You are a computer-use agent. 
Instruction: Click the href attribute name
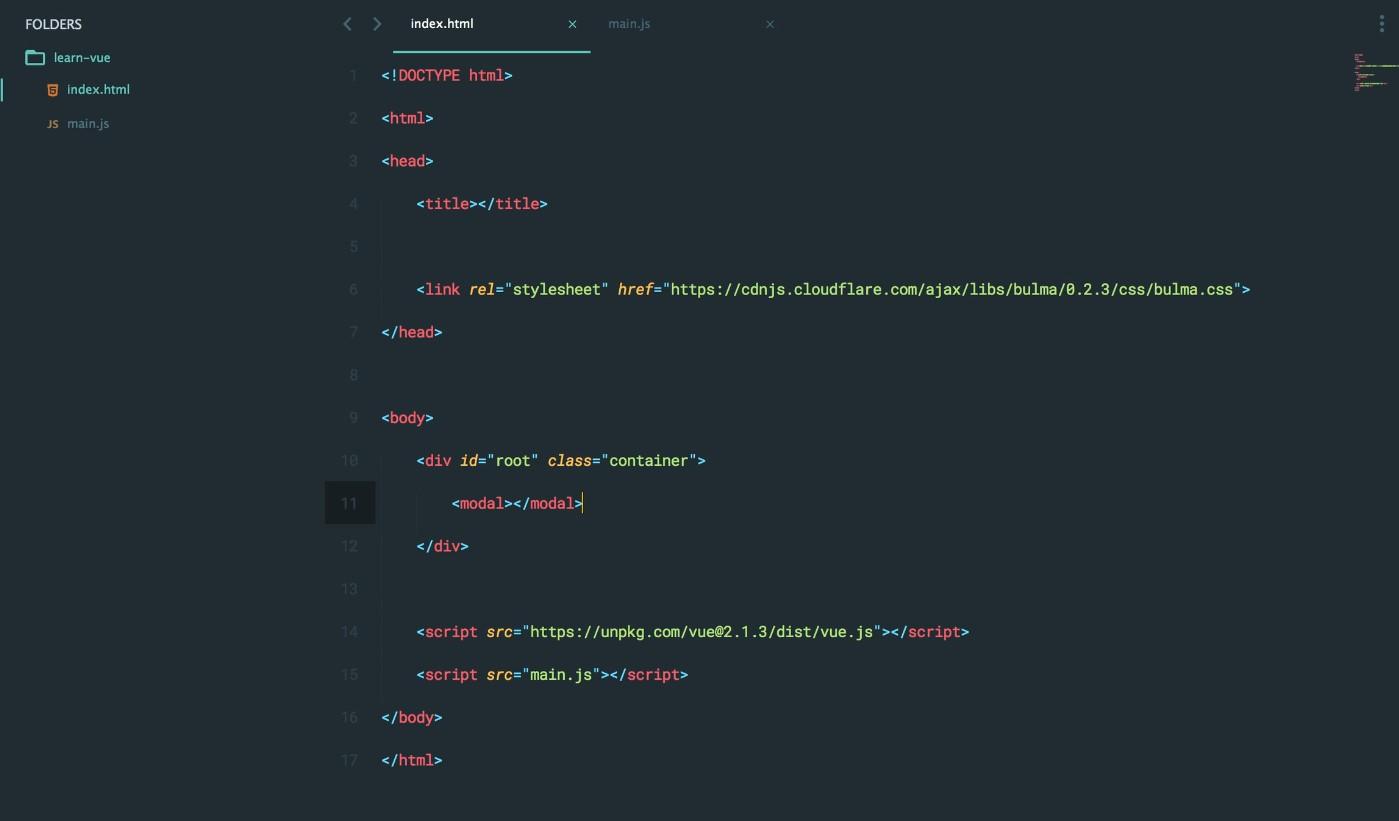pos(635,289)
